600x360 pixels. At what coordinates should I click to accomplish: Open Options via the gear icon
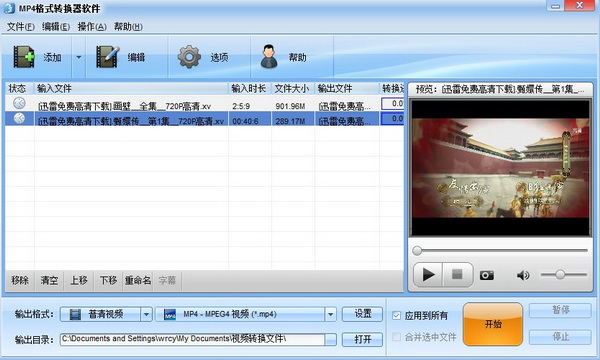pyautogui.click(x=189, y=57)
